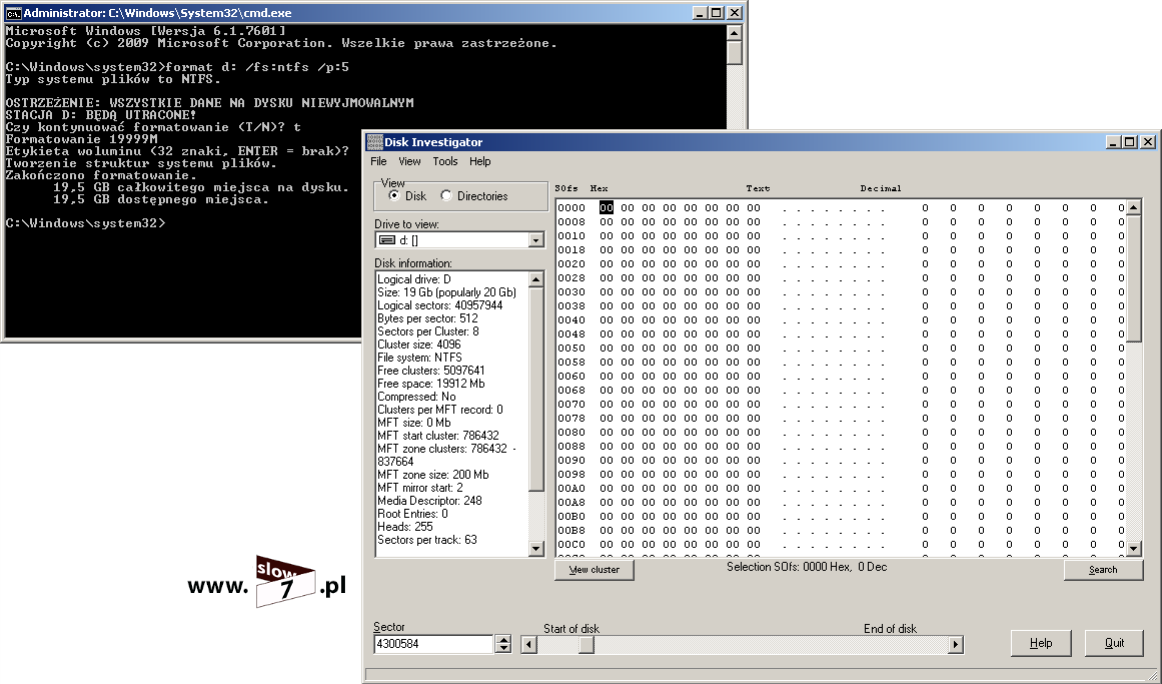
Task: Click offset row 00C0 in hex view
Action: coord(571,545)
